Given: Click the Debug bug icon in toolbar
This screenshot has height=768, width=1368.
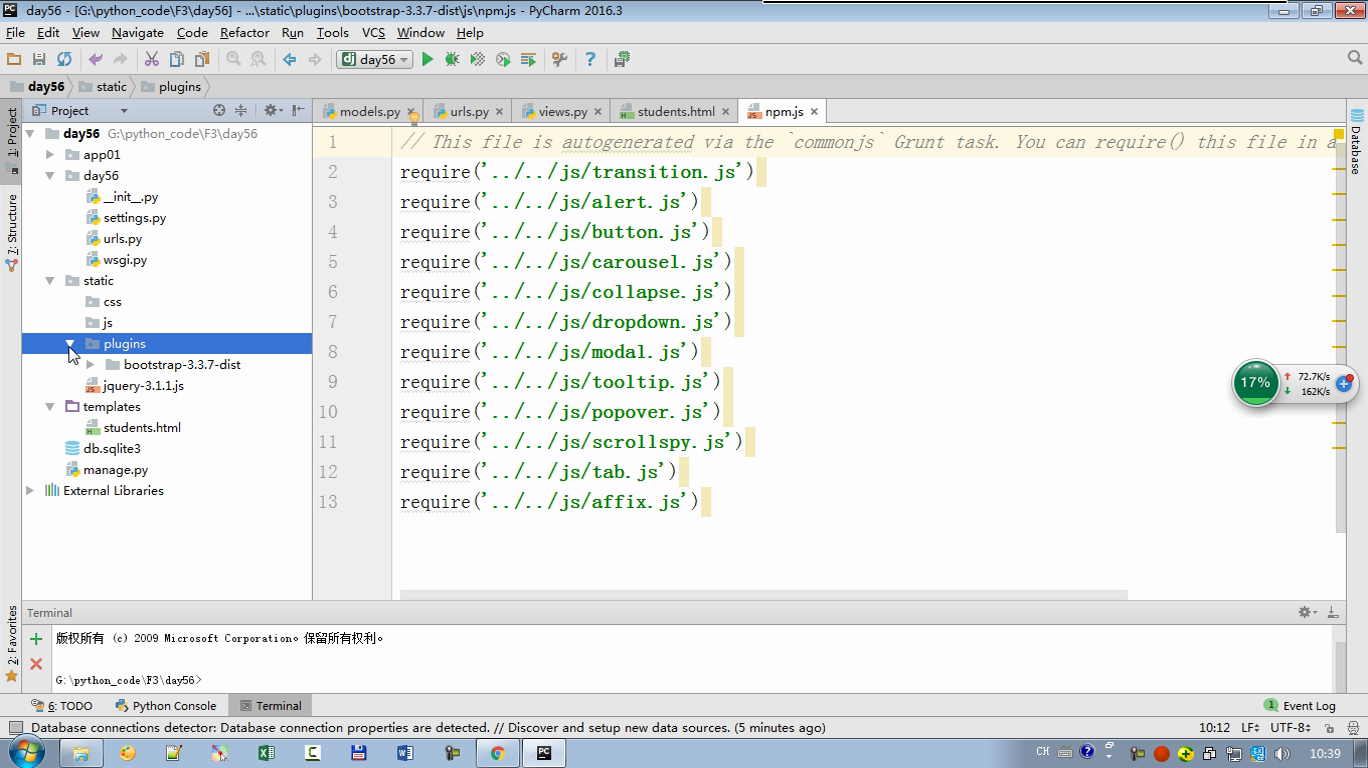Looking at the screenshot, I should click(452, 60).
